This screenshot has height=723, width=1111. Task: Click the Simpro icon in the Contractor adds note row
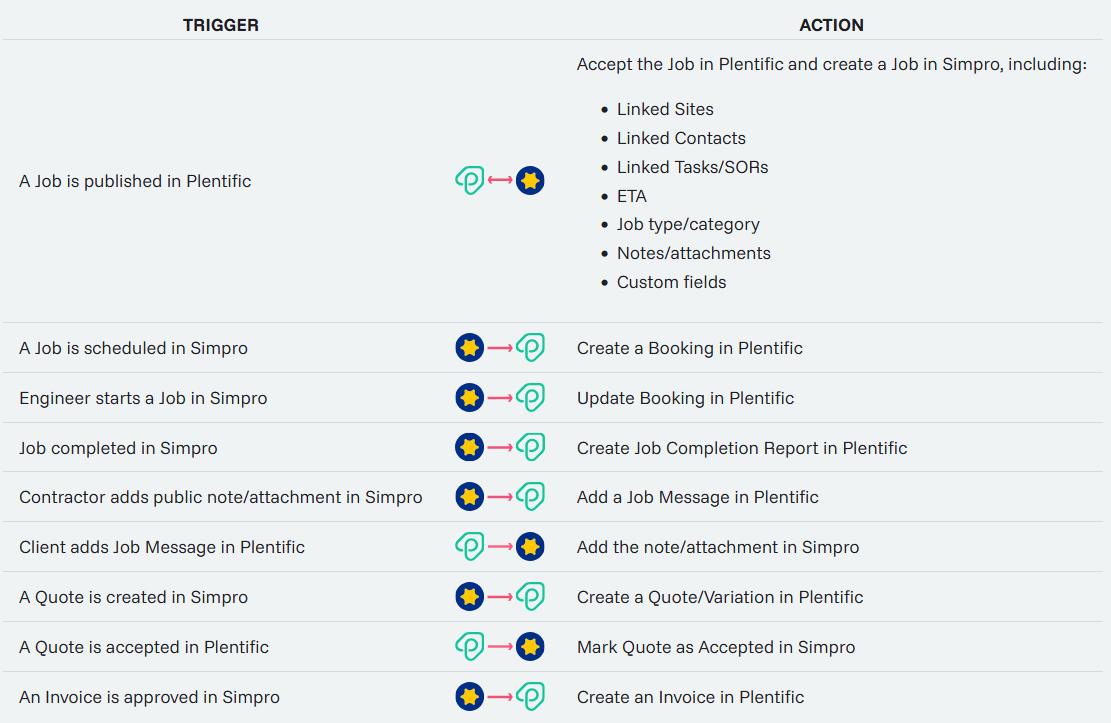pos(469,497)
